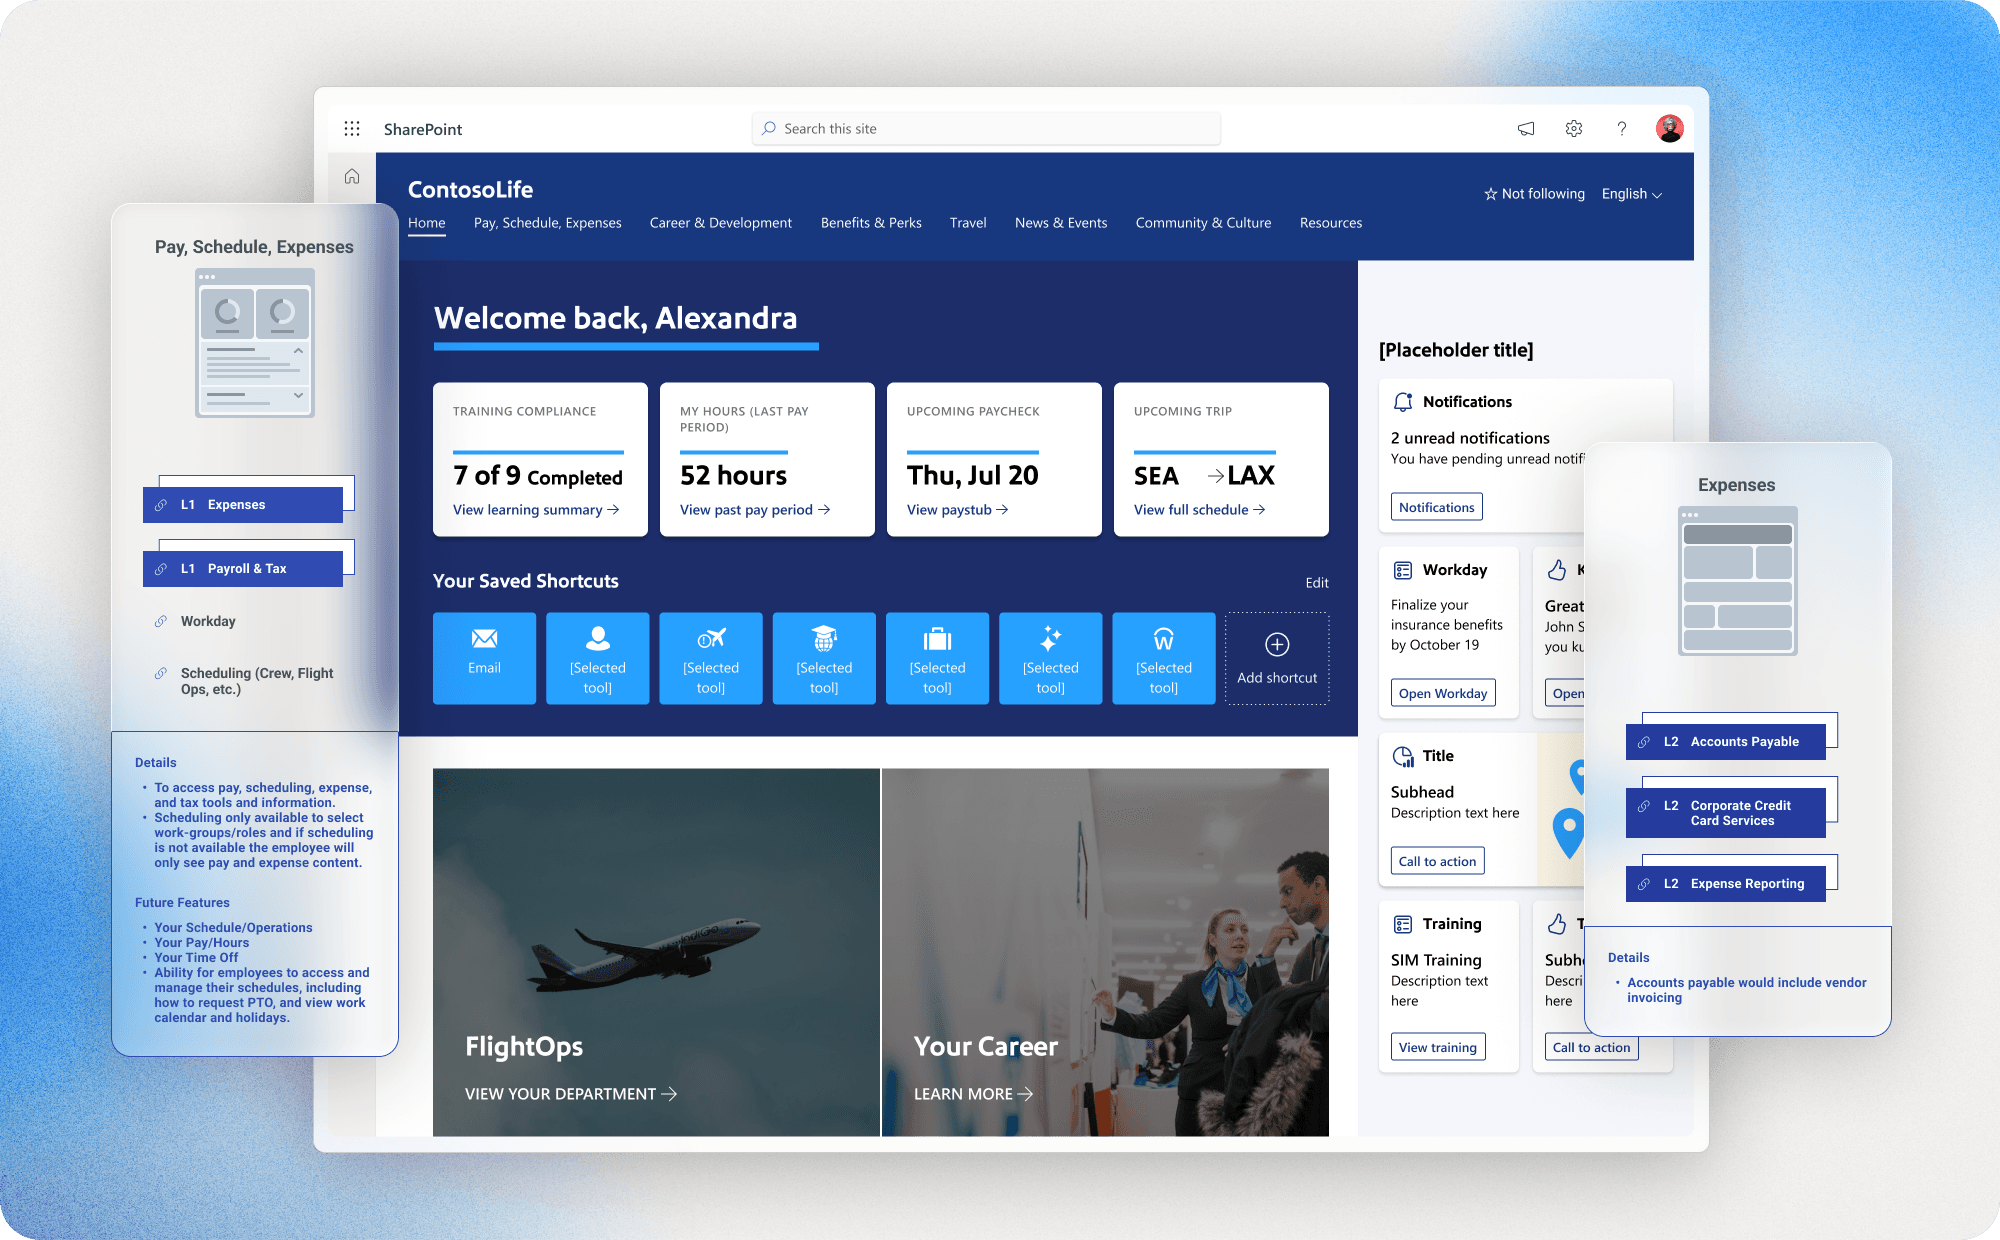Click View past pay period link
Image resolution: width=2000 pixels, height=1240 pixels.
(755, 510)
